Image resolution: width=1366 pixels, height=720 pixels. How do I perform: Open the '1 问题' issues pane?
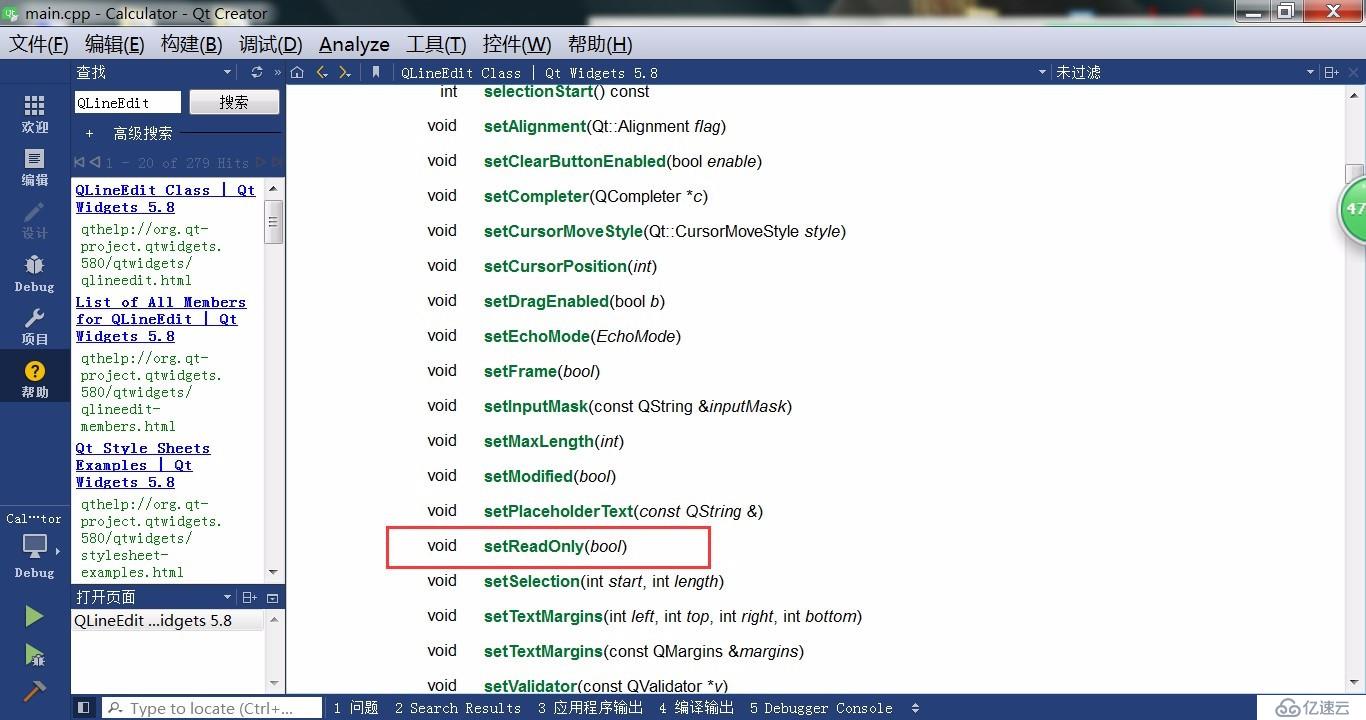tap(356, 707)
